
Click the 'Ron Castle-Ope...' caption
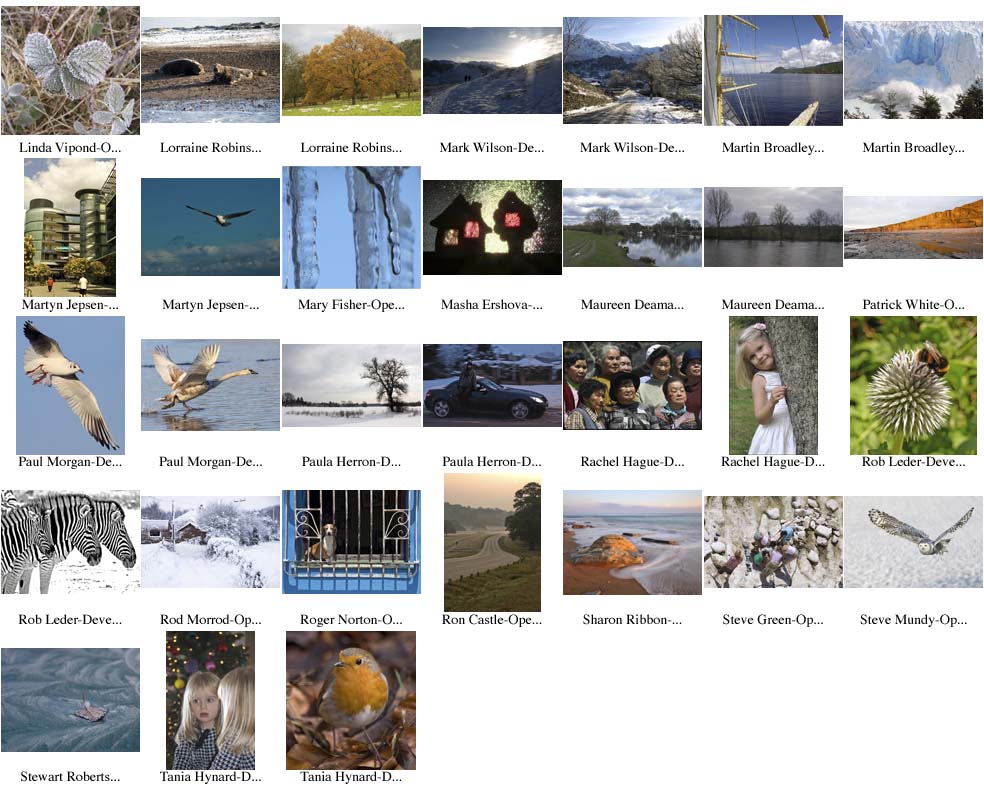click(492, 619)
